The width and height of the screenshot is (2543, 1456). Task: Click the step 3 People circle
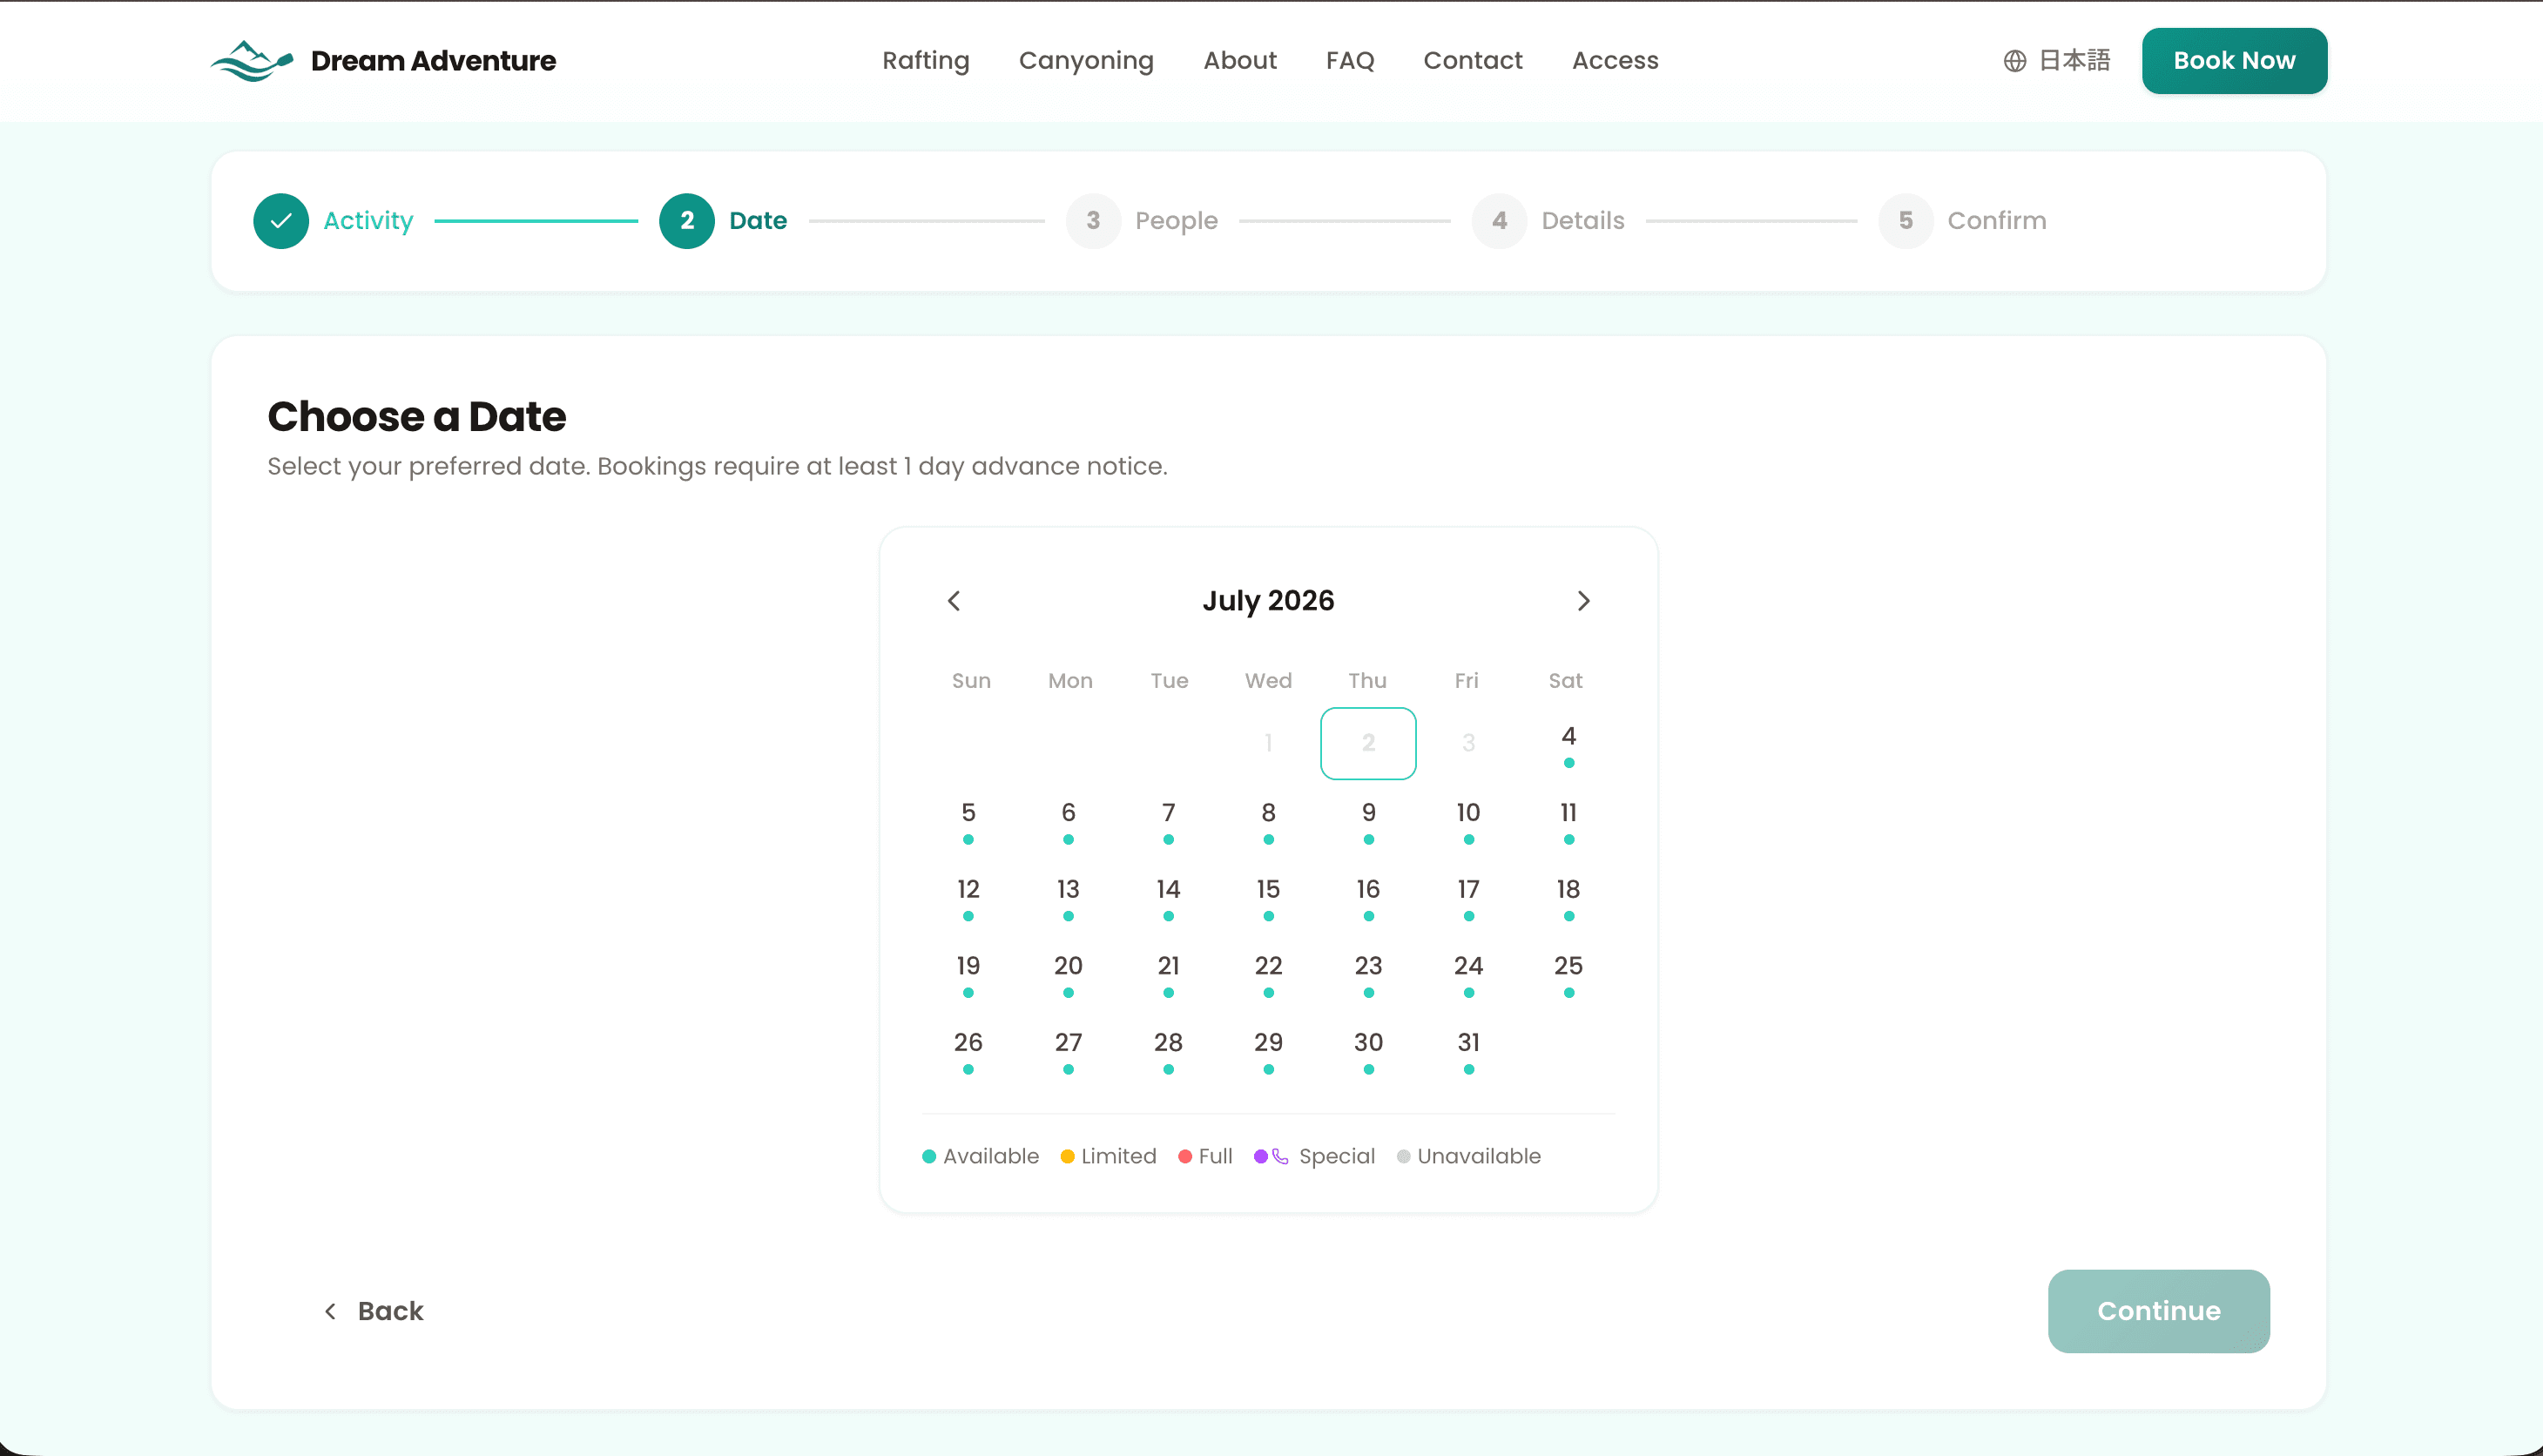click(x=1093, y=221)
